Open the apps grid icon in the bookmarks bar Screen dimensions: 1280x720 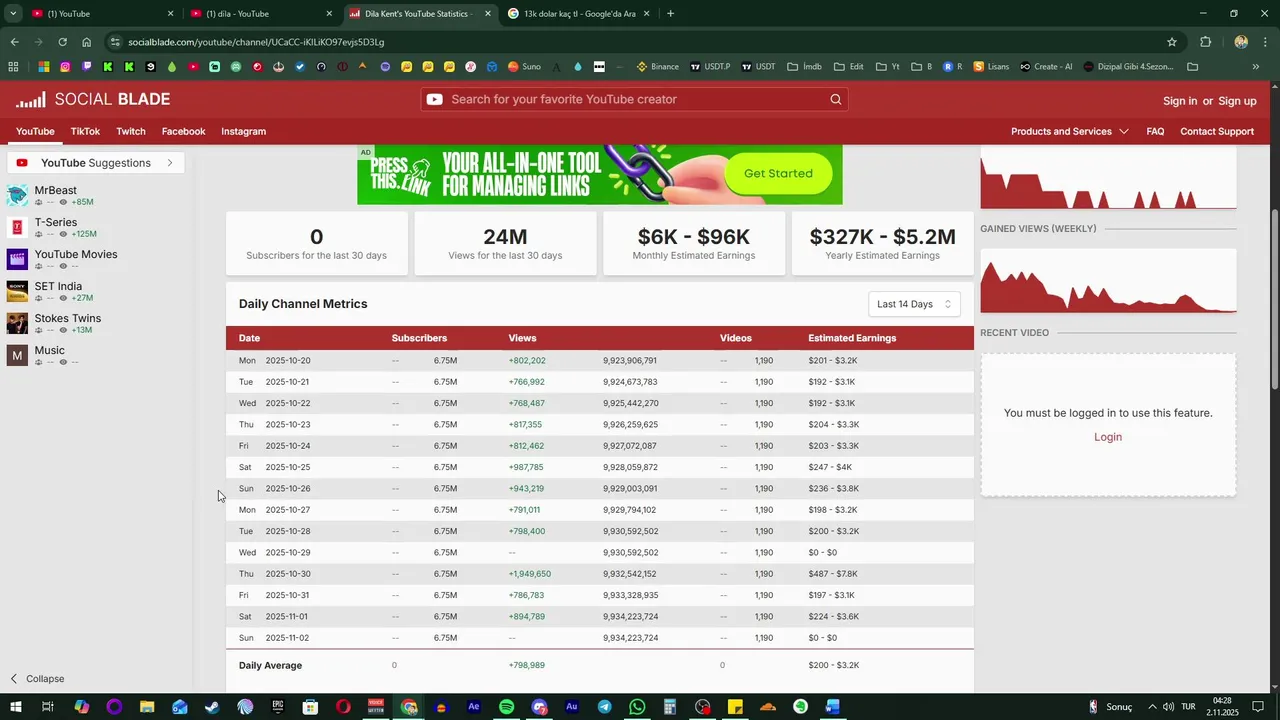[13, 67]
